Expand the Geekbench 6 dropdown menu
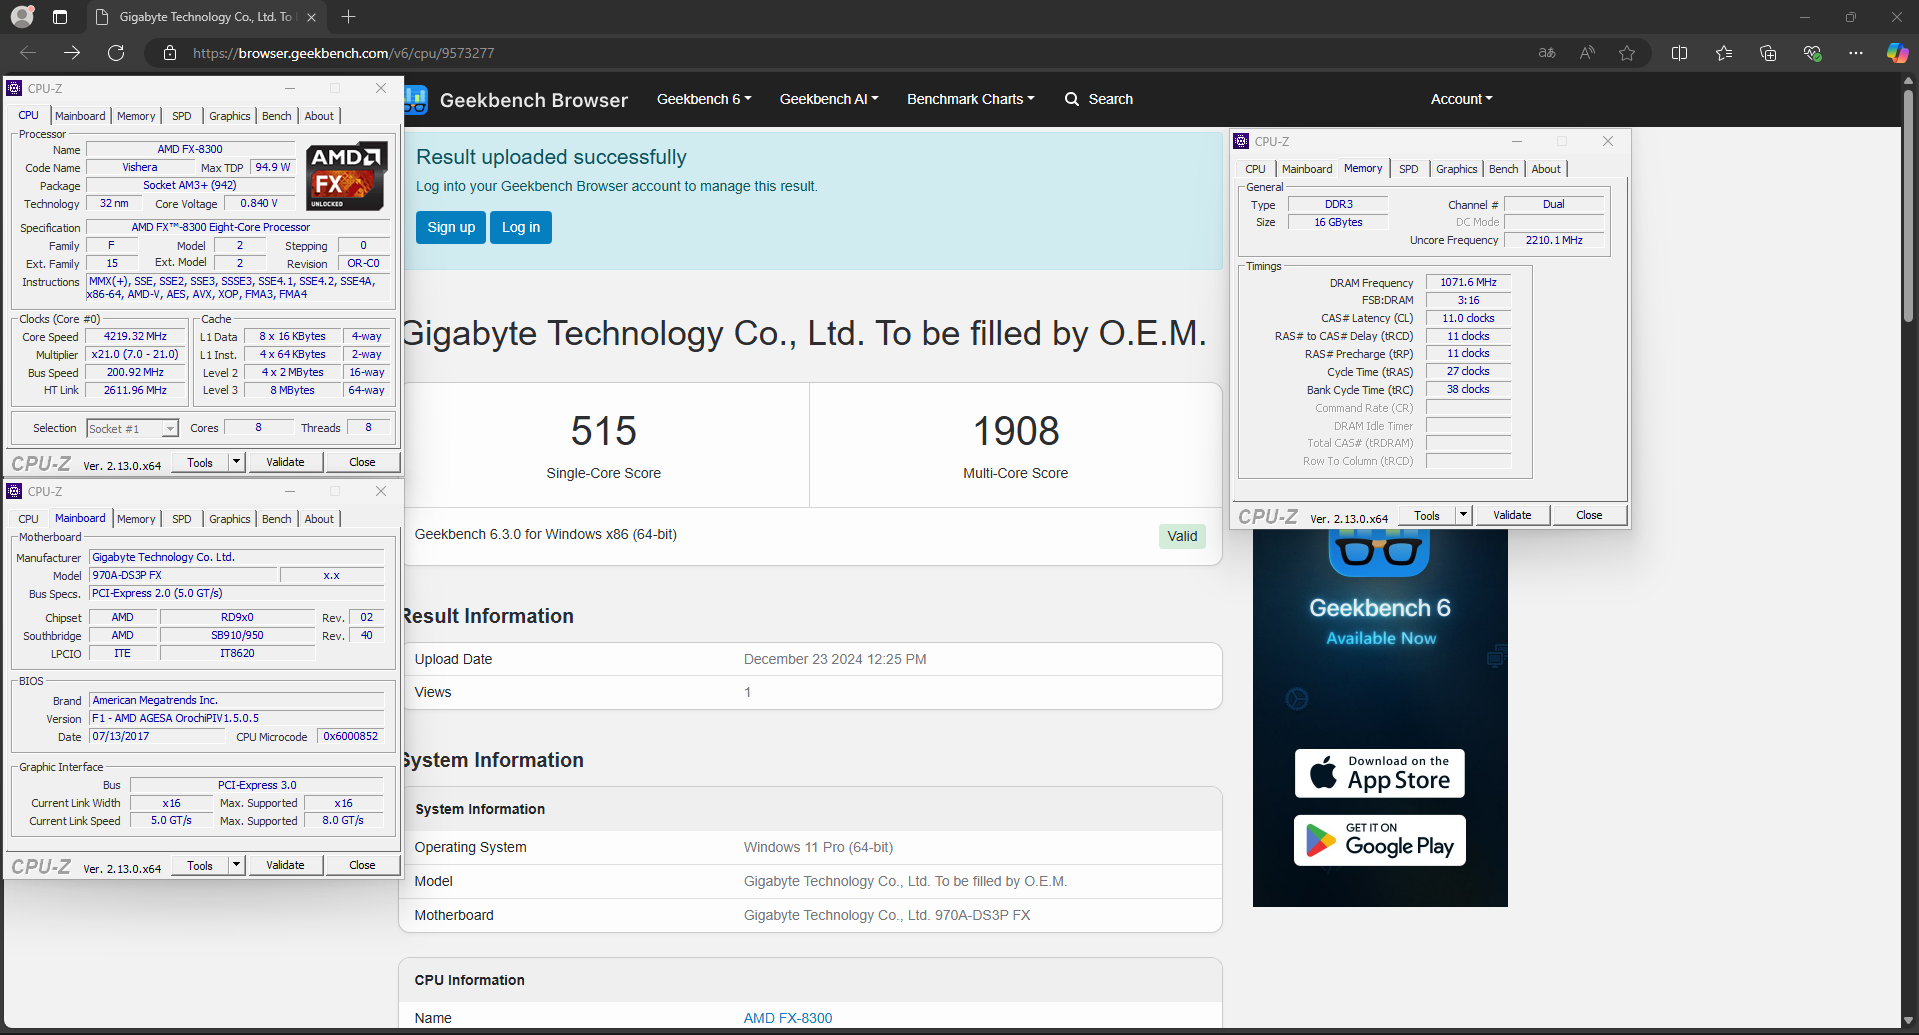Screen dimensions: 1919x1035 pyautogui.click(x=704, y=99)
